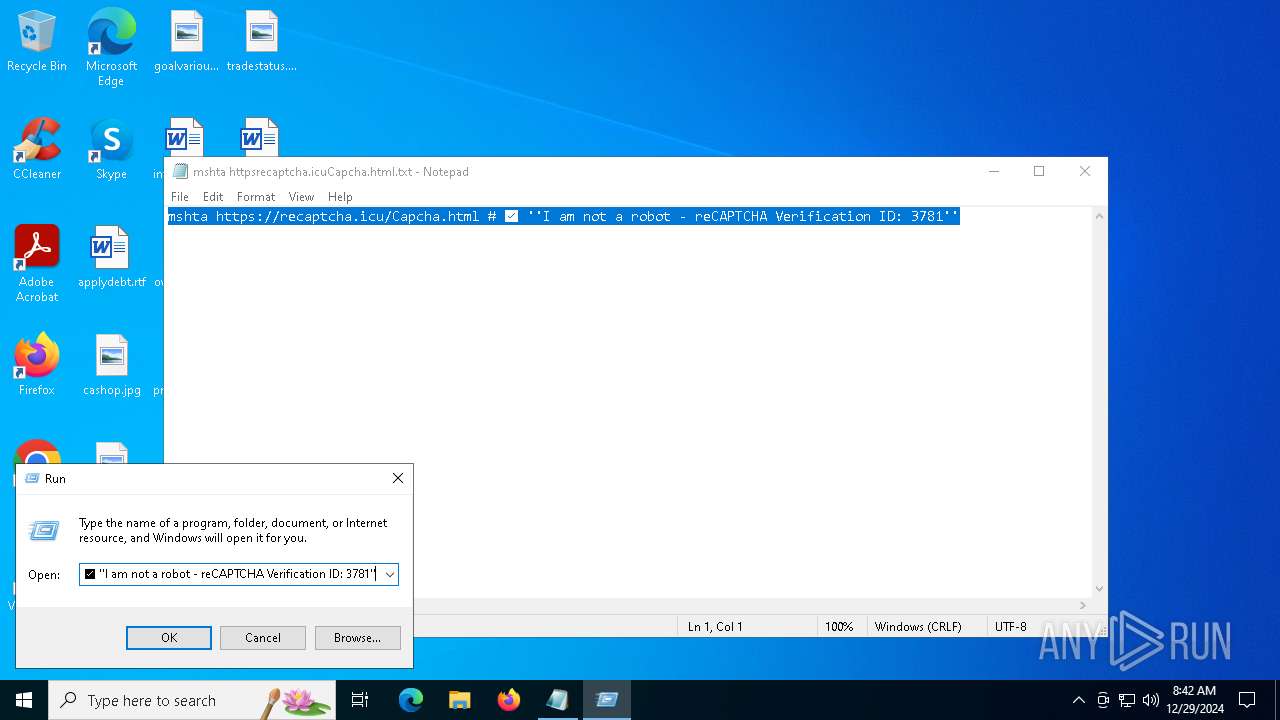Show hidden system tray icons
Screen dimensions: 1280x720
tap(1078, 700)
